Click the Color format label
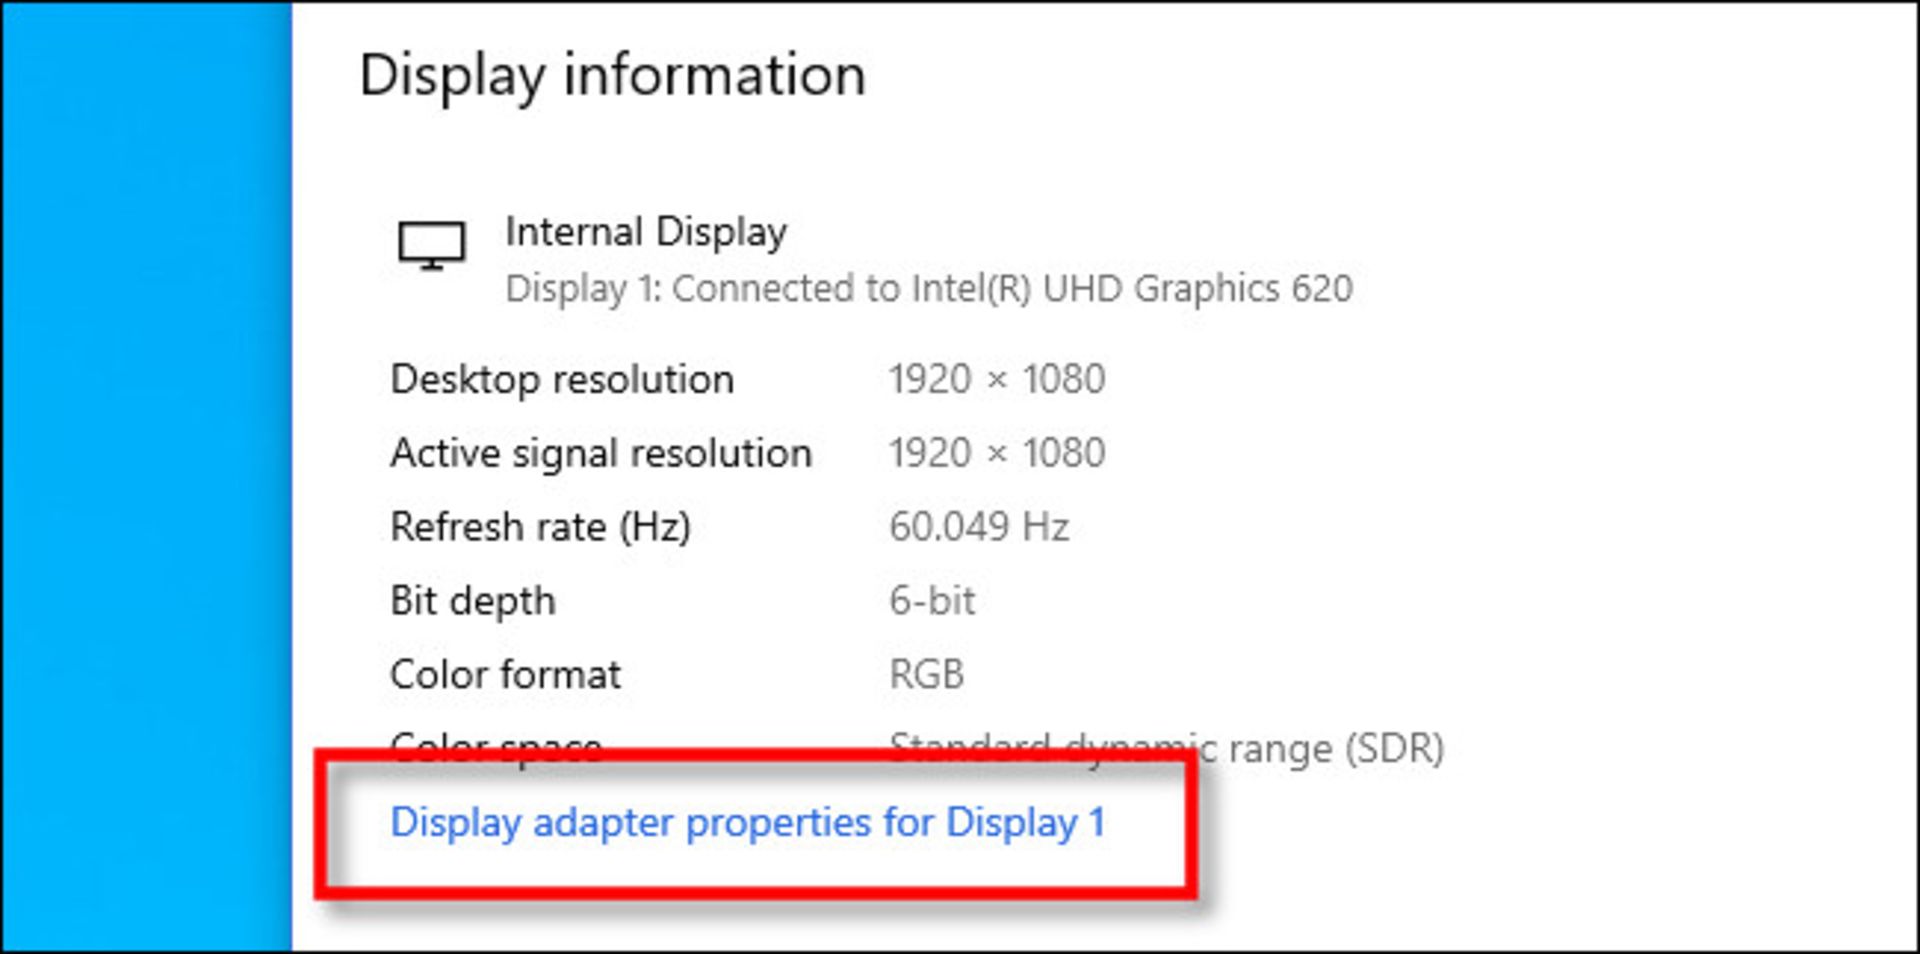The height and width of the screenshot is (954, 1920). pyautogui.click(x=505, y=675)
